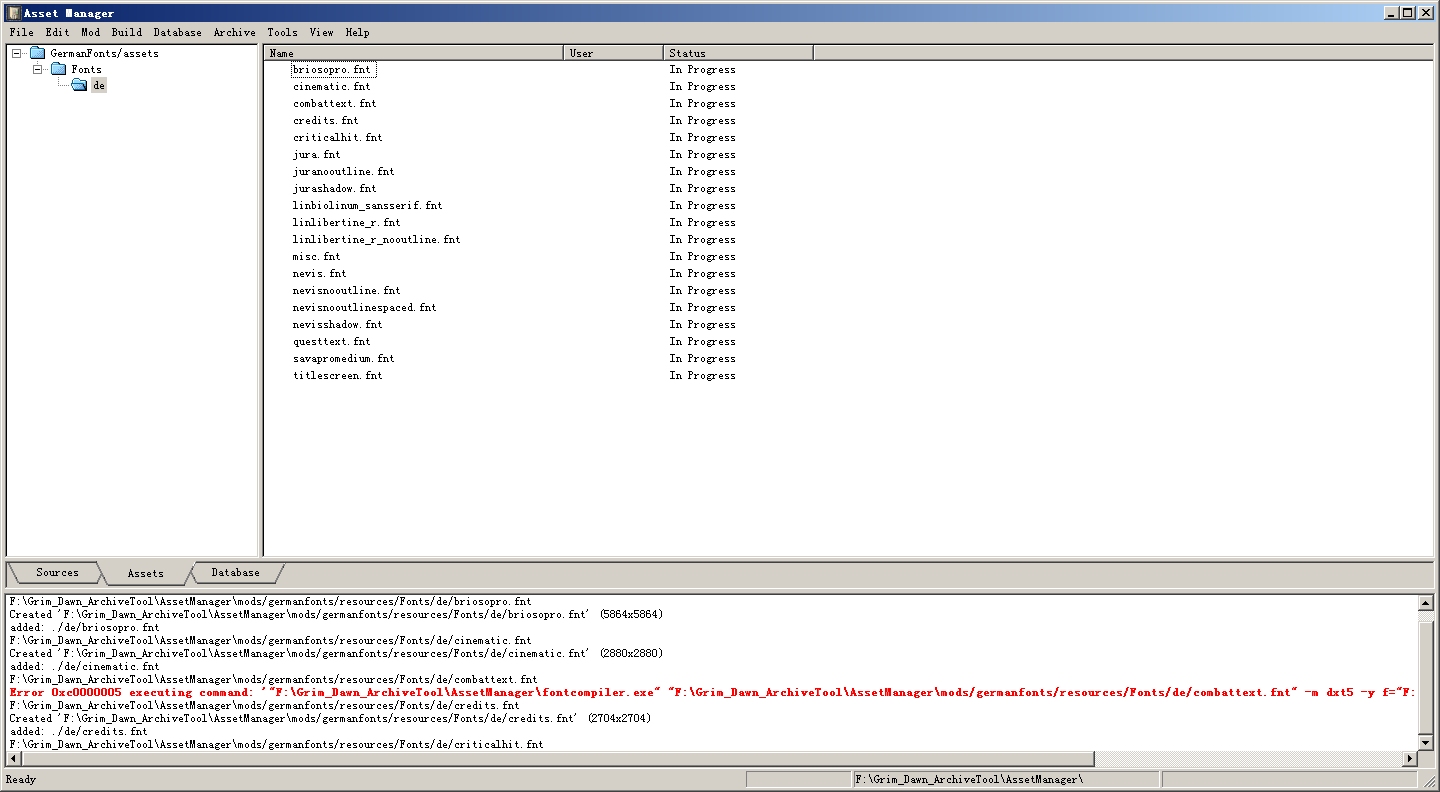This screenshot has width=1440, height=792.
Task: Click the In Progress status of briosopro.fnt
Action: (702, 70)
